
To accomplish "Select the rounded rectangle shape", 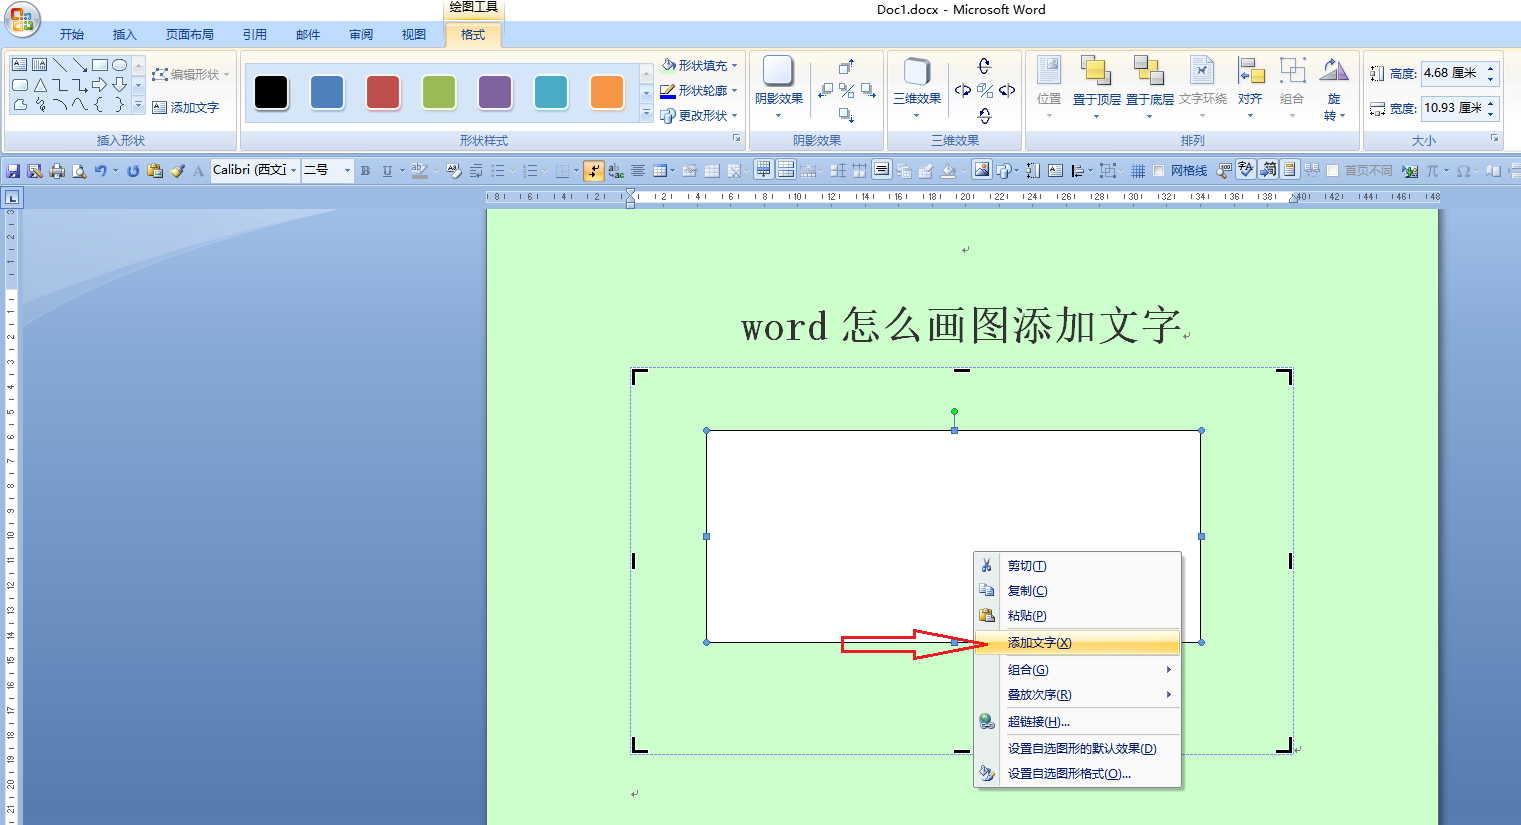I will tap(20, 85).
